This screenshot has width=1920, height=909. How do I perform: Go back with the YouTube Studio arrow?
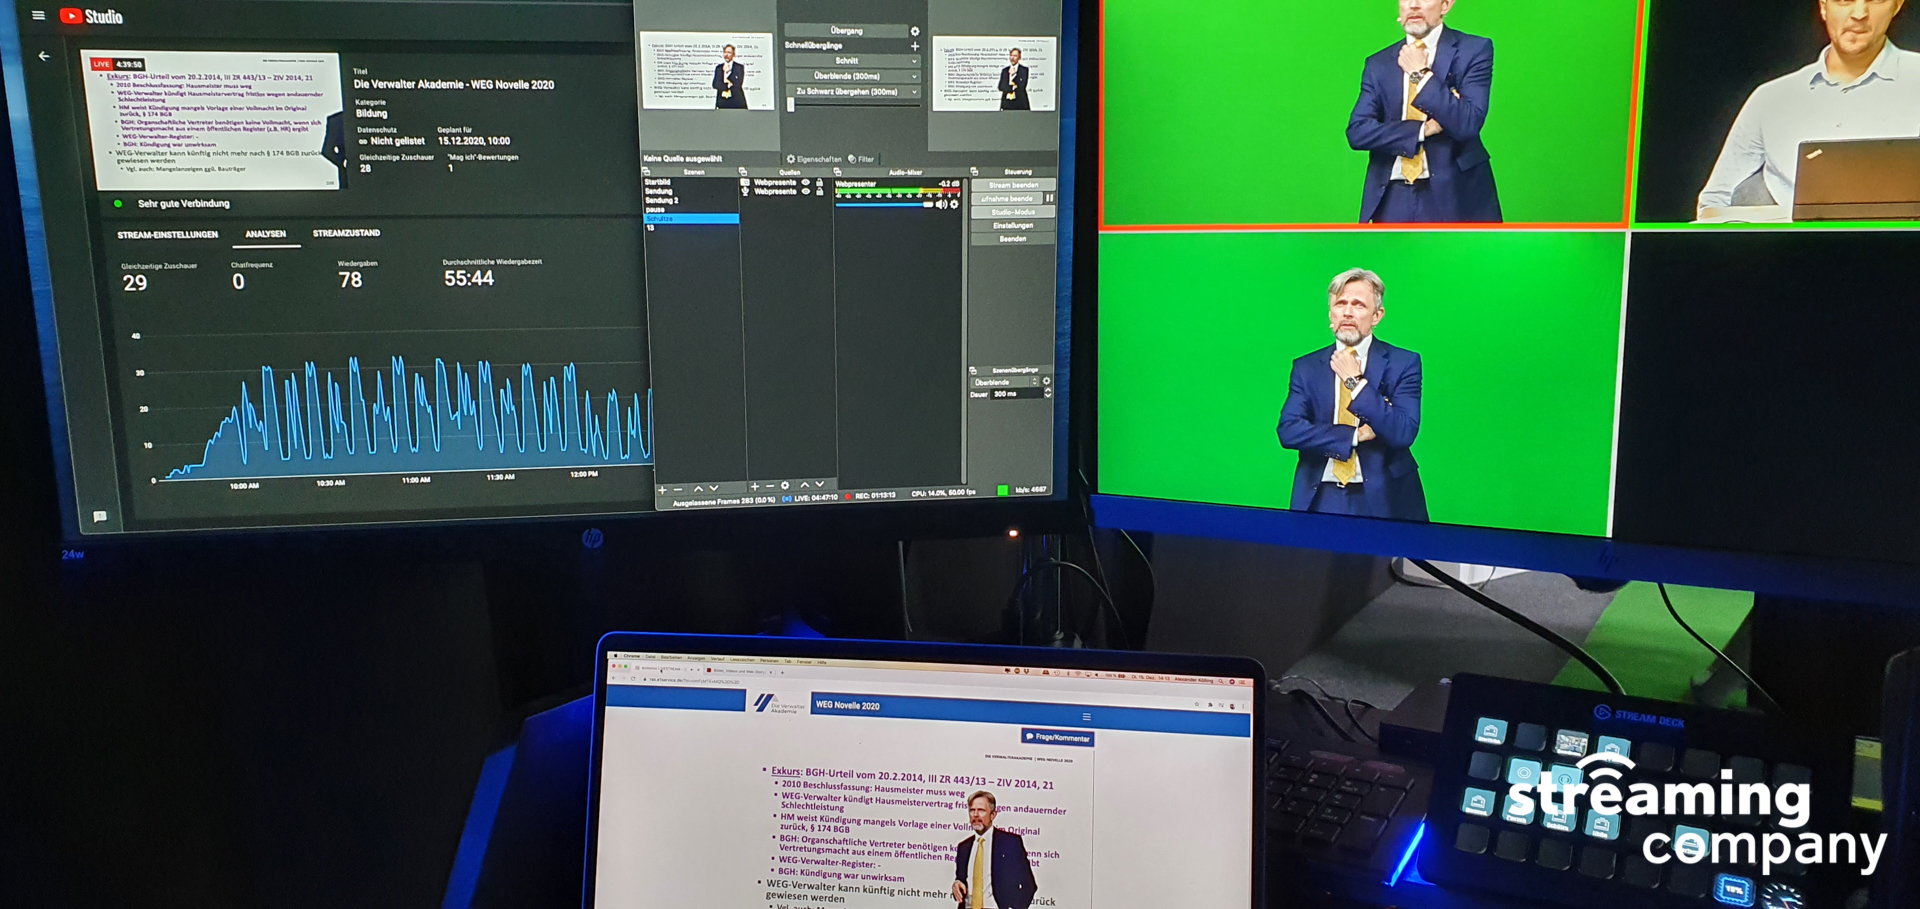44,56
